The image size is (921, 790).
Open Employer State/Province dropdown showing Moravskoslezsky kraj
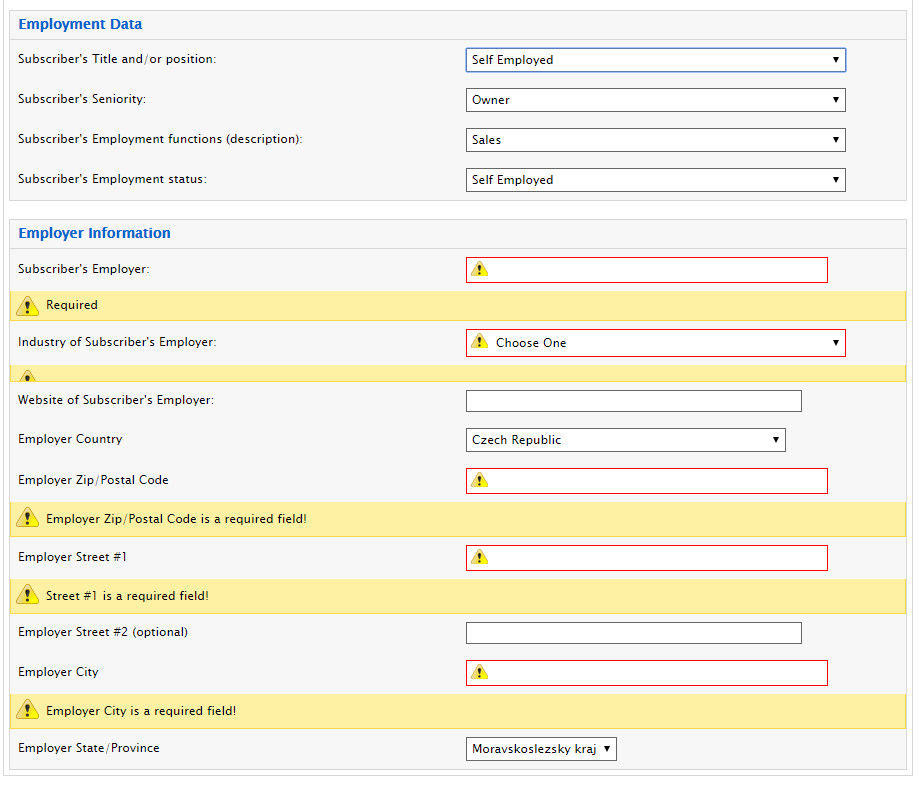541,749
